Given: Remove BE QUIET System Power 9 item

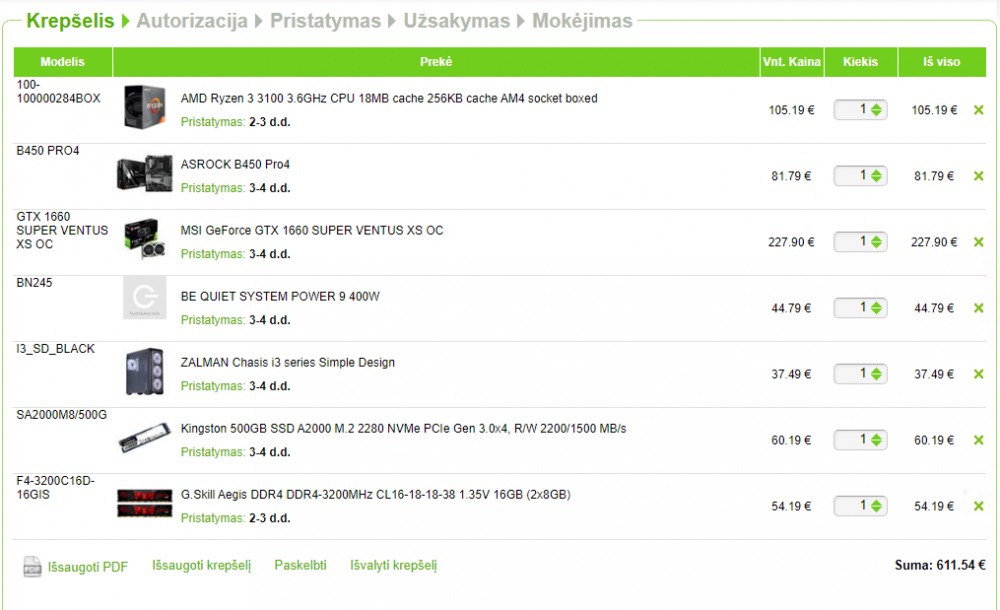Looking at the screenshot, I should 978,308.
